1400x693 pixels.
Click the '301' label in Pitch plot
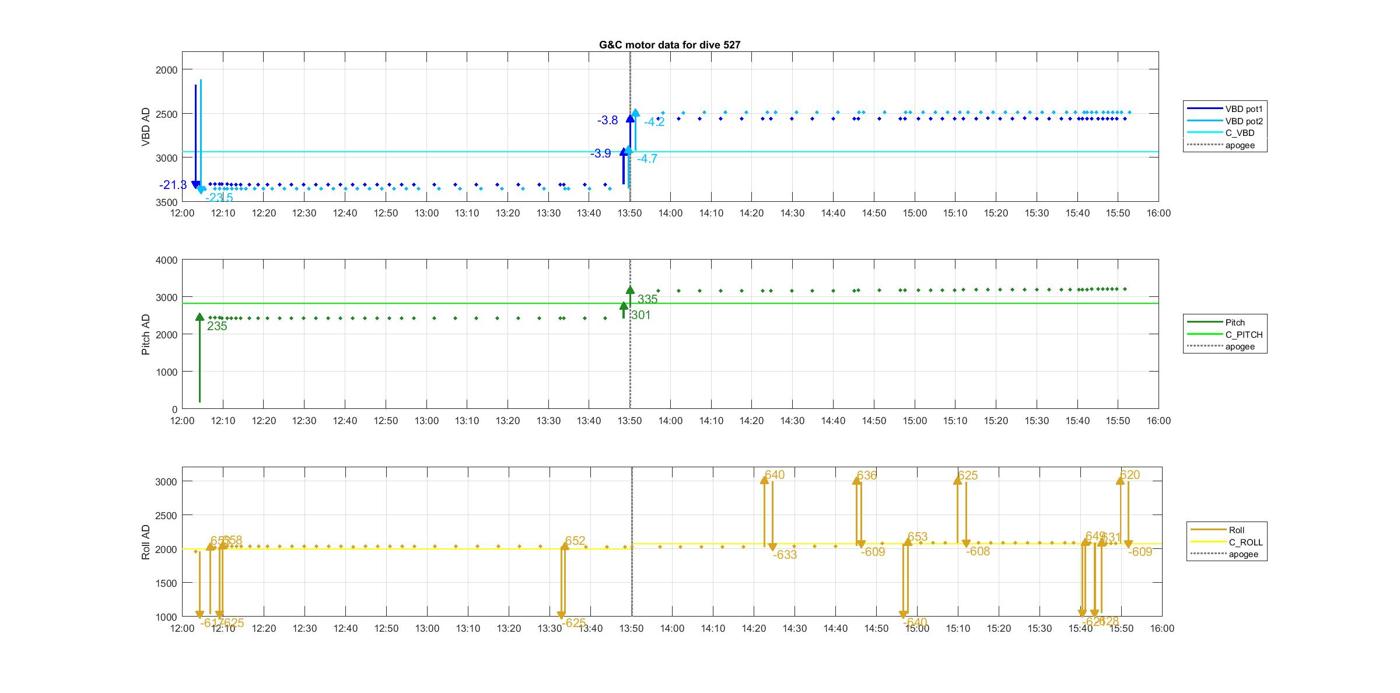click(x=640, y=315)
